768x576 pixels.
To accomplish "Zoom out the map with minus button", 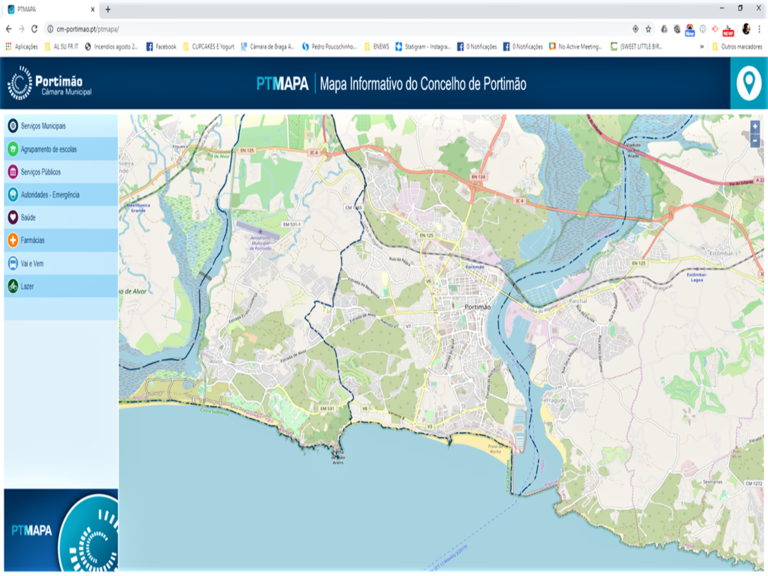I will click(x=754, y=141).
